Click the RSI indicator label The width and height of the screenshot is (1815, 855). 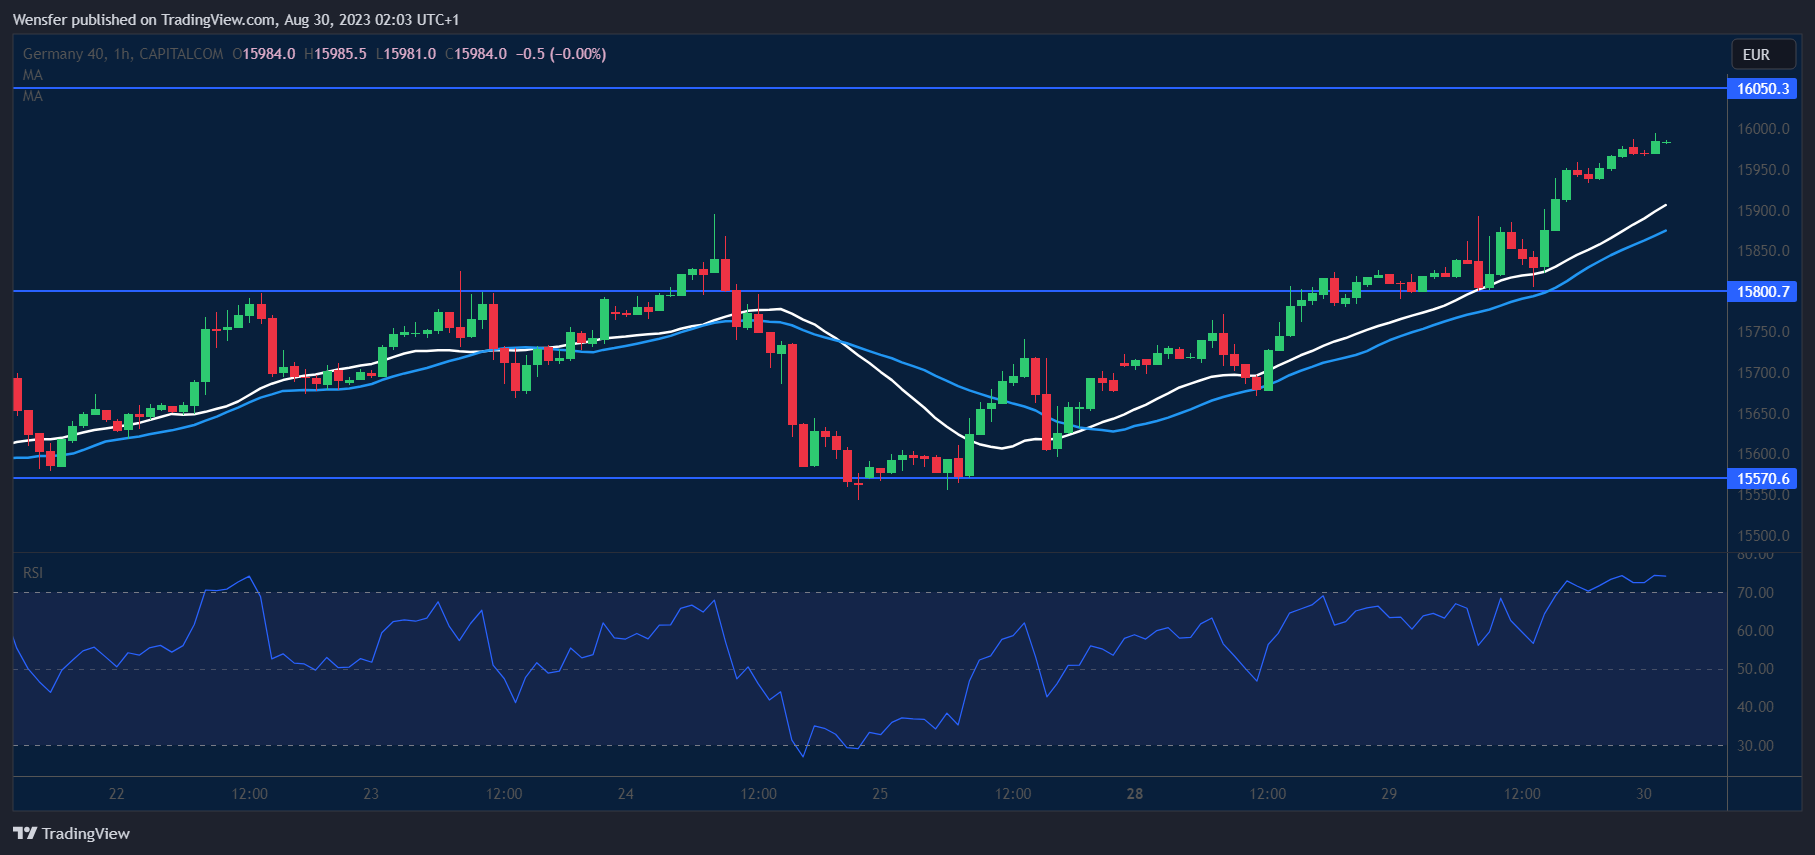(x=33, y=573)
